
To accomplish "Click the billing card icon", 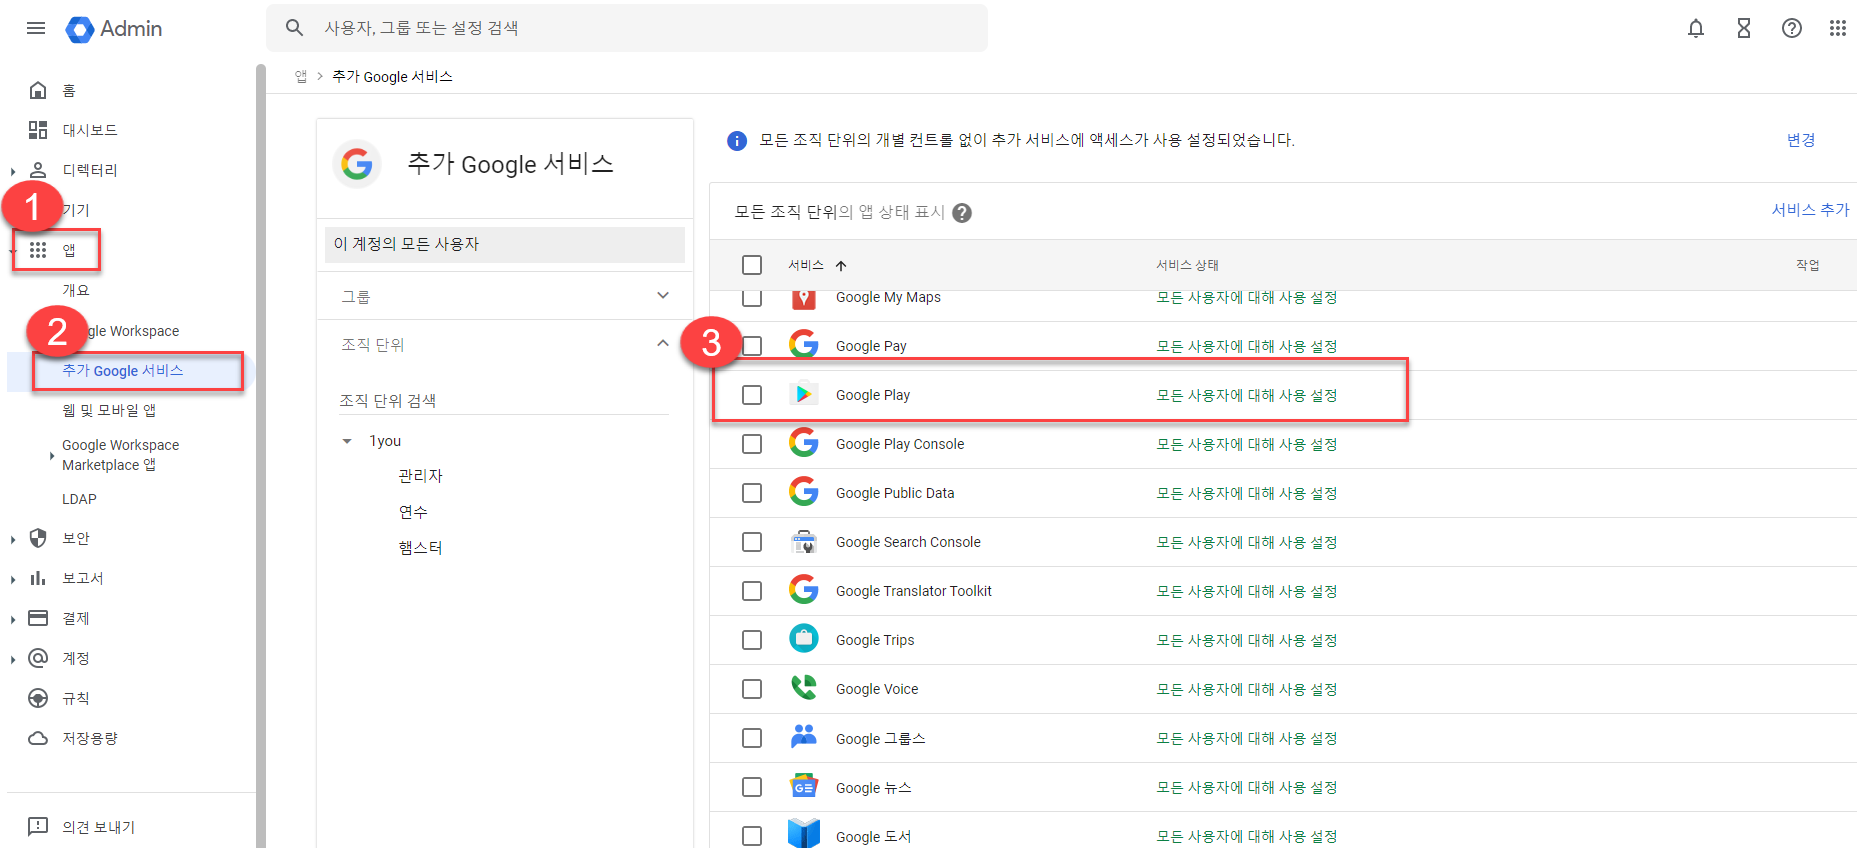I will pos(38,618).
